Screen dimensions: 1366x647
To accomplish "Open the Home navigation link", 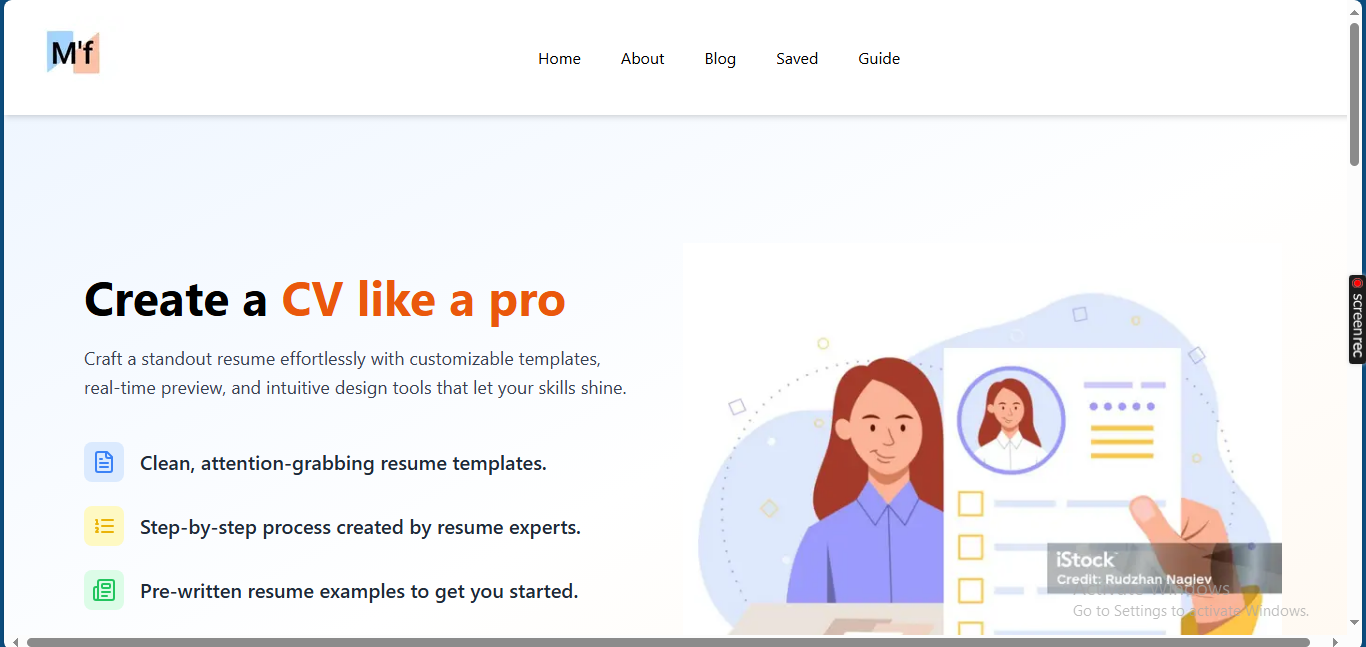I will point(559,59).
